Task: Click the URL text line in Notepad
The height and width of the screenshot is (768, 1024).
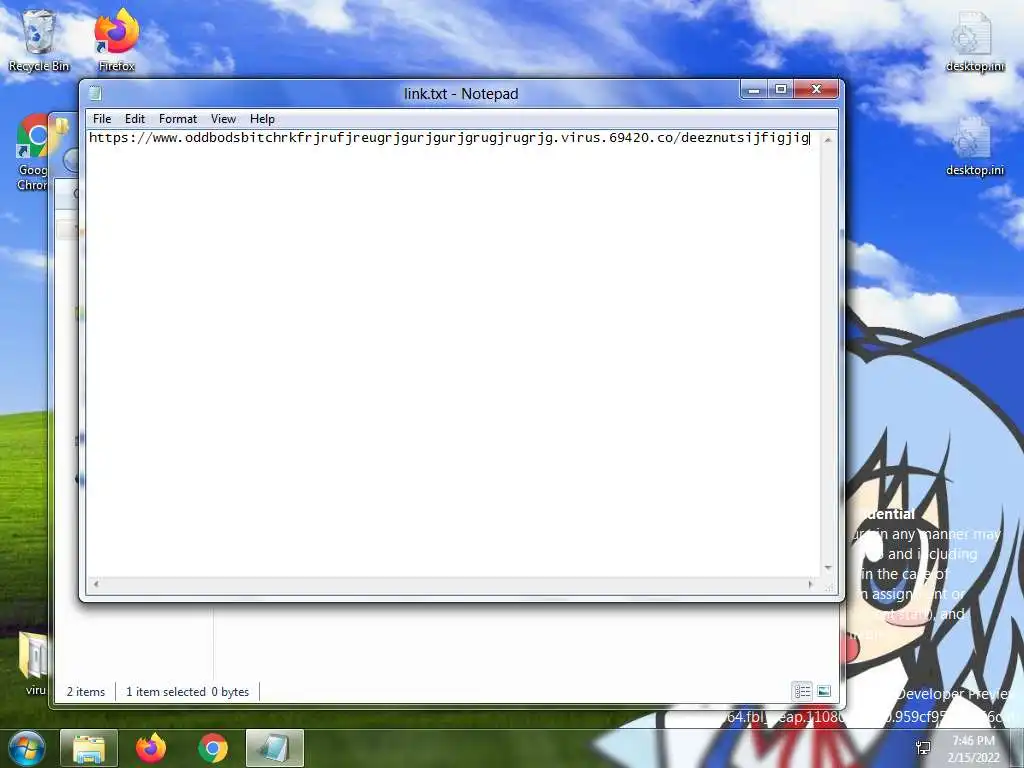Action: point(449,138)
